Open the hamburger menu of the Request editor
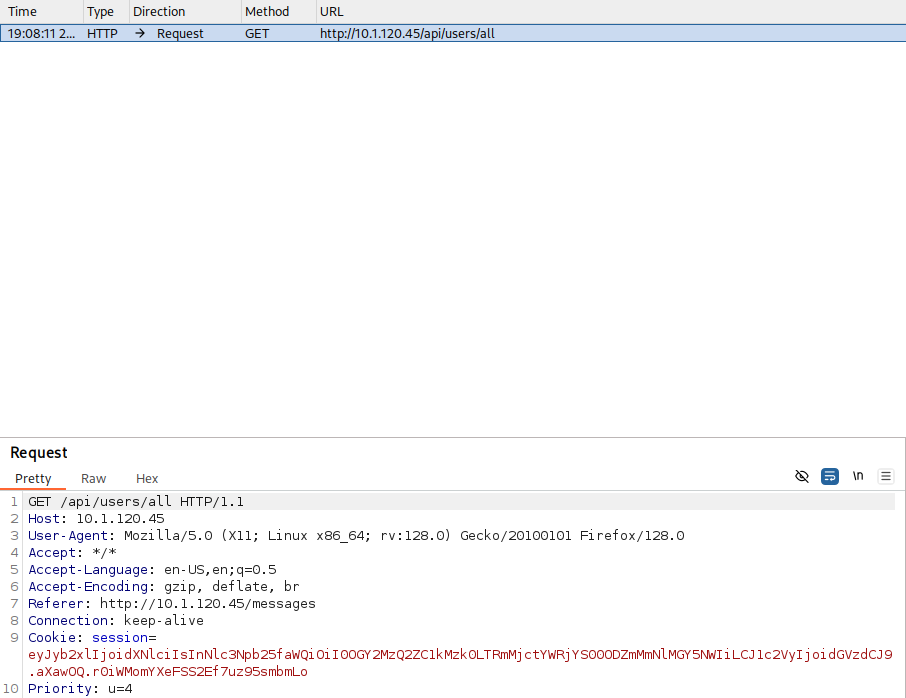The image size is (906, 698). tap(885, 477)
